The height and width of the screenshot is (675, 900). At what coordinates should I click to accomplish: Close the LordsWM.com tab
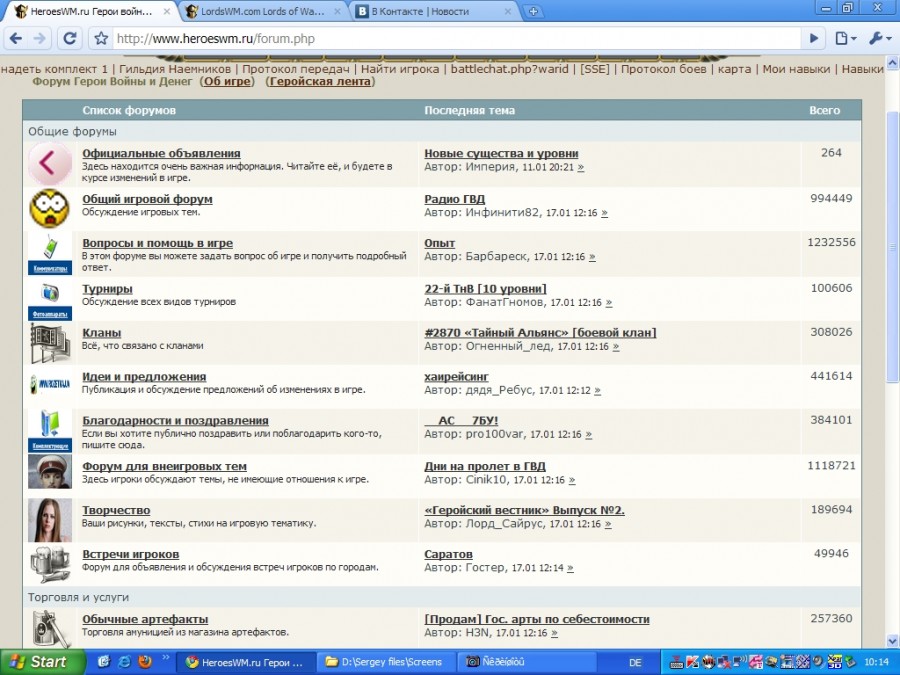339,11
